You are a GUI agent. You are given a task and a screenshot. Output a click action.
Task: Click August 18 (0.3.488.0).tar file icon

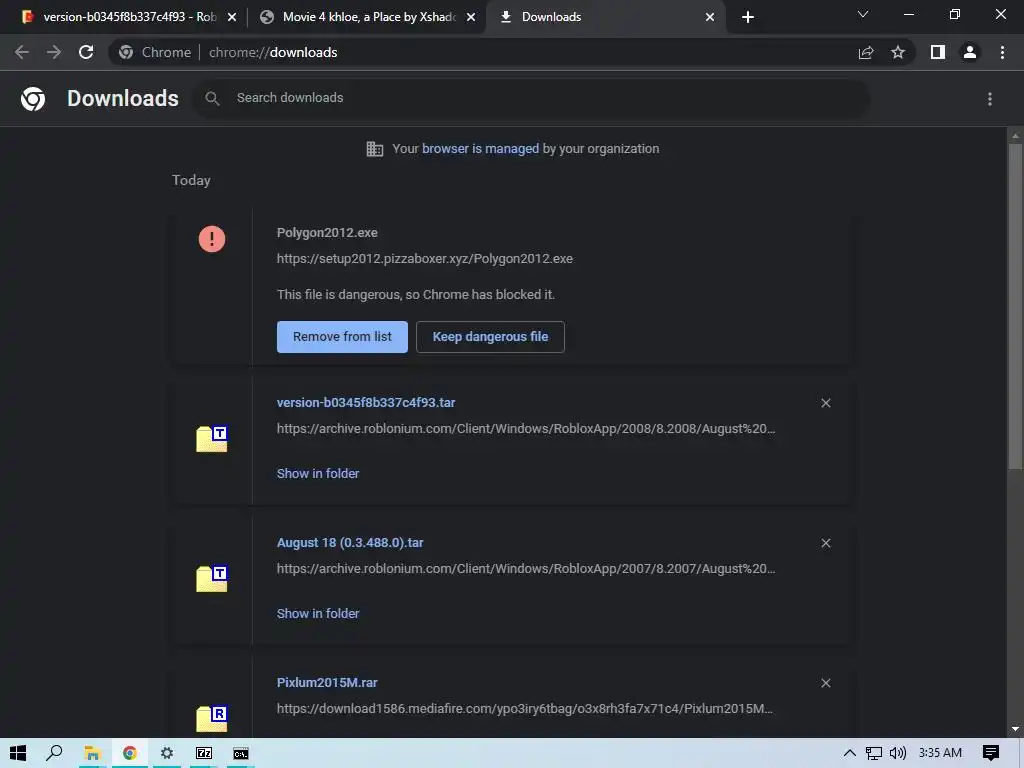coord(212,579)
